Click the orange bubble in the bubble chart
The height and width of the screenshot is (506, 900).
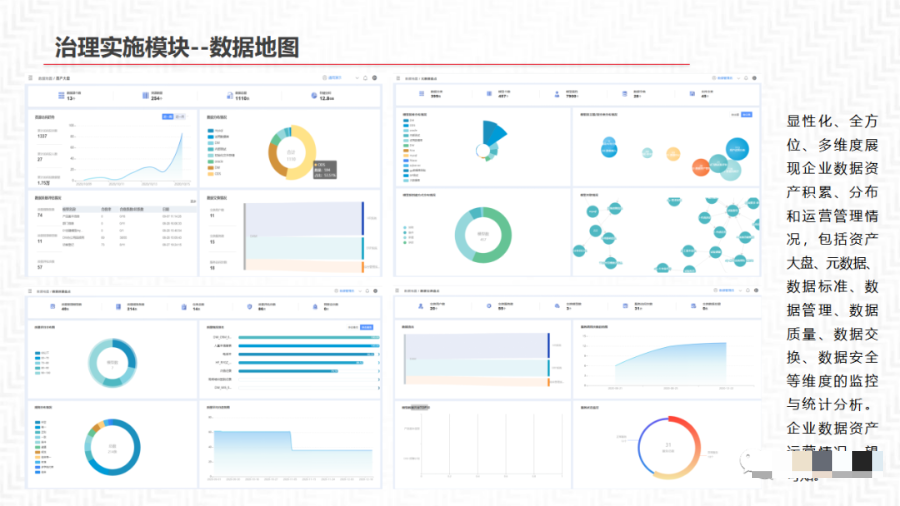coord(700,167)
